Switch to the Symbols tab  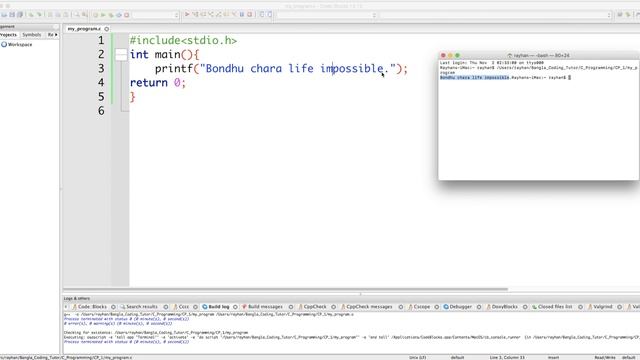pyautogui.click(x=31, y=35)
